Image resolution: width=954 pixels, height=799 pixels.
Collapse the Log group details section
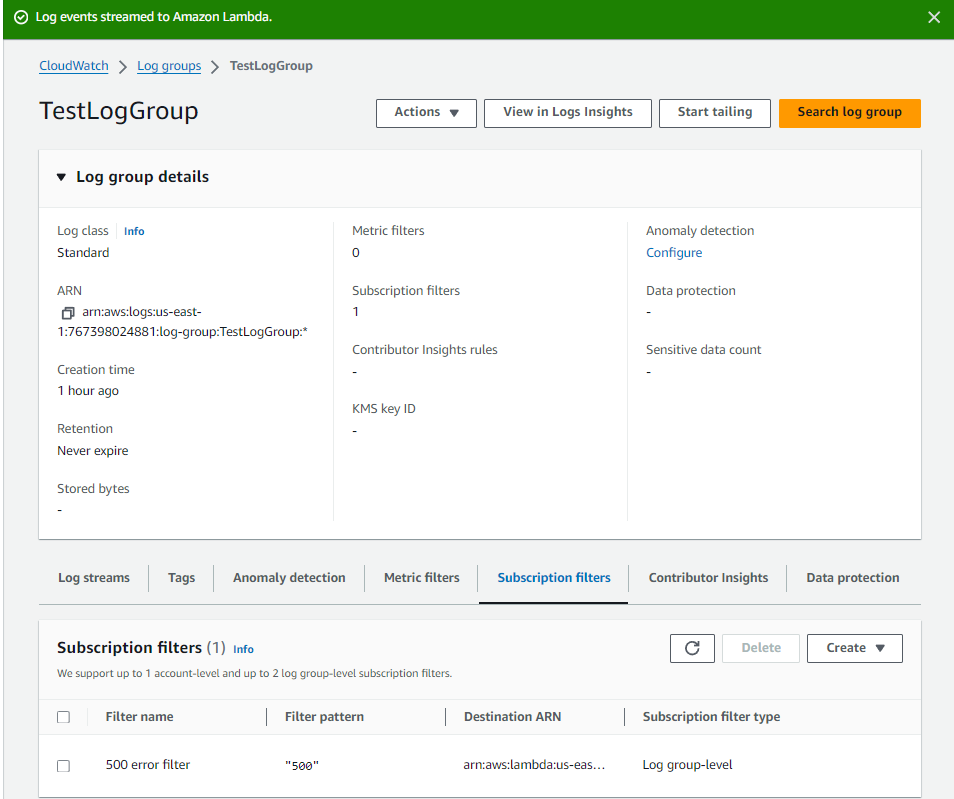tap(62, 177)
